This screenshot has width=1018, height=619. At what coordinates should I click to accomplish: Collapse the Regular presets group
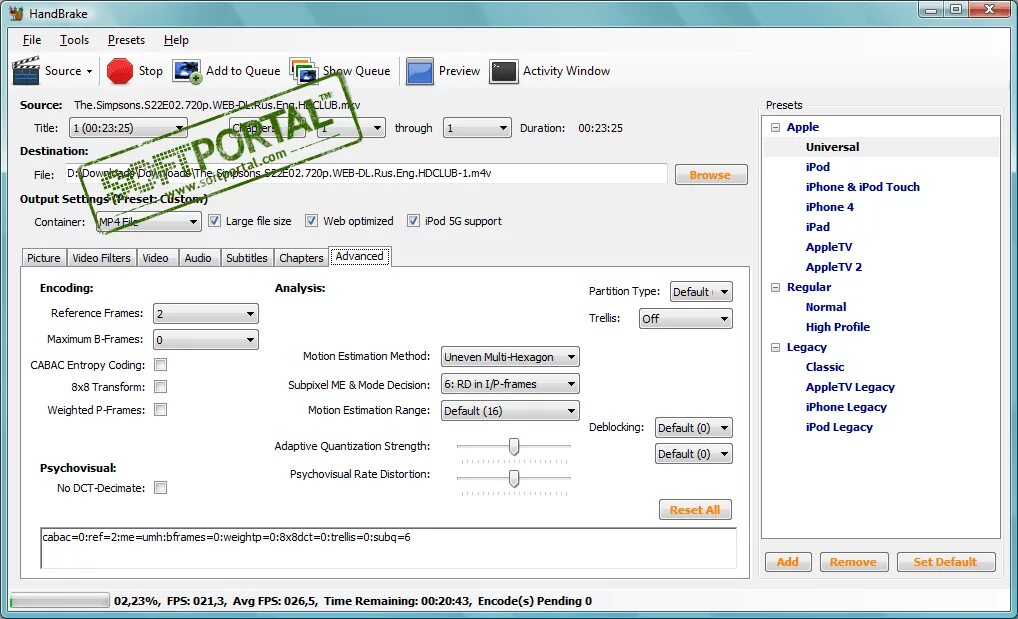click(775, 287)
